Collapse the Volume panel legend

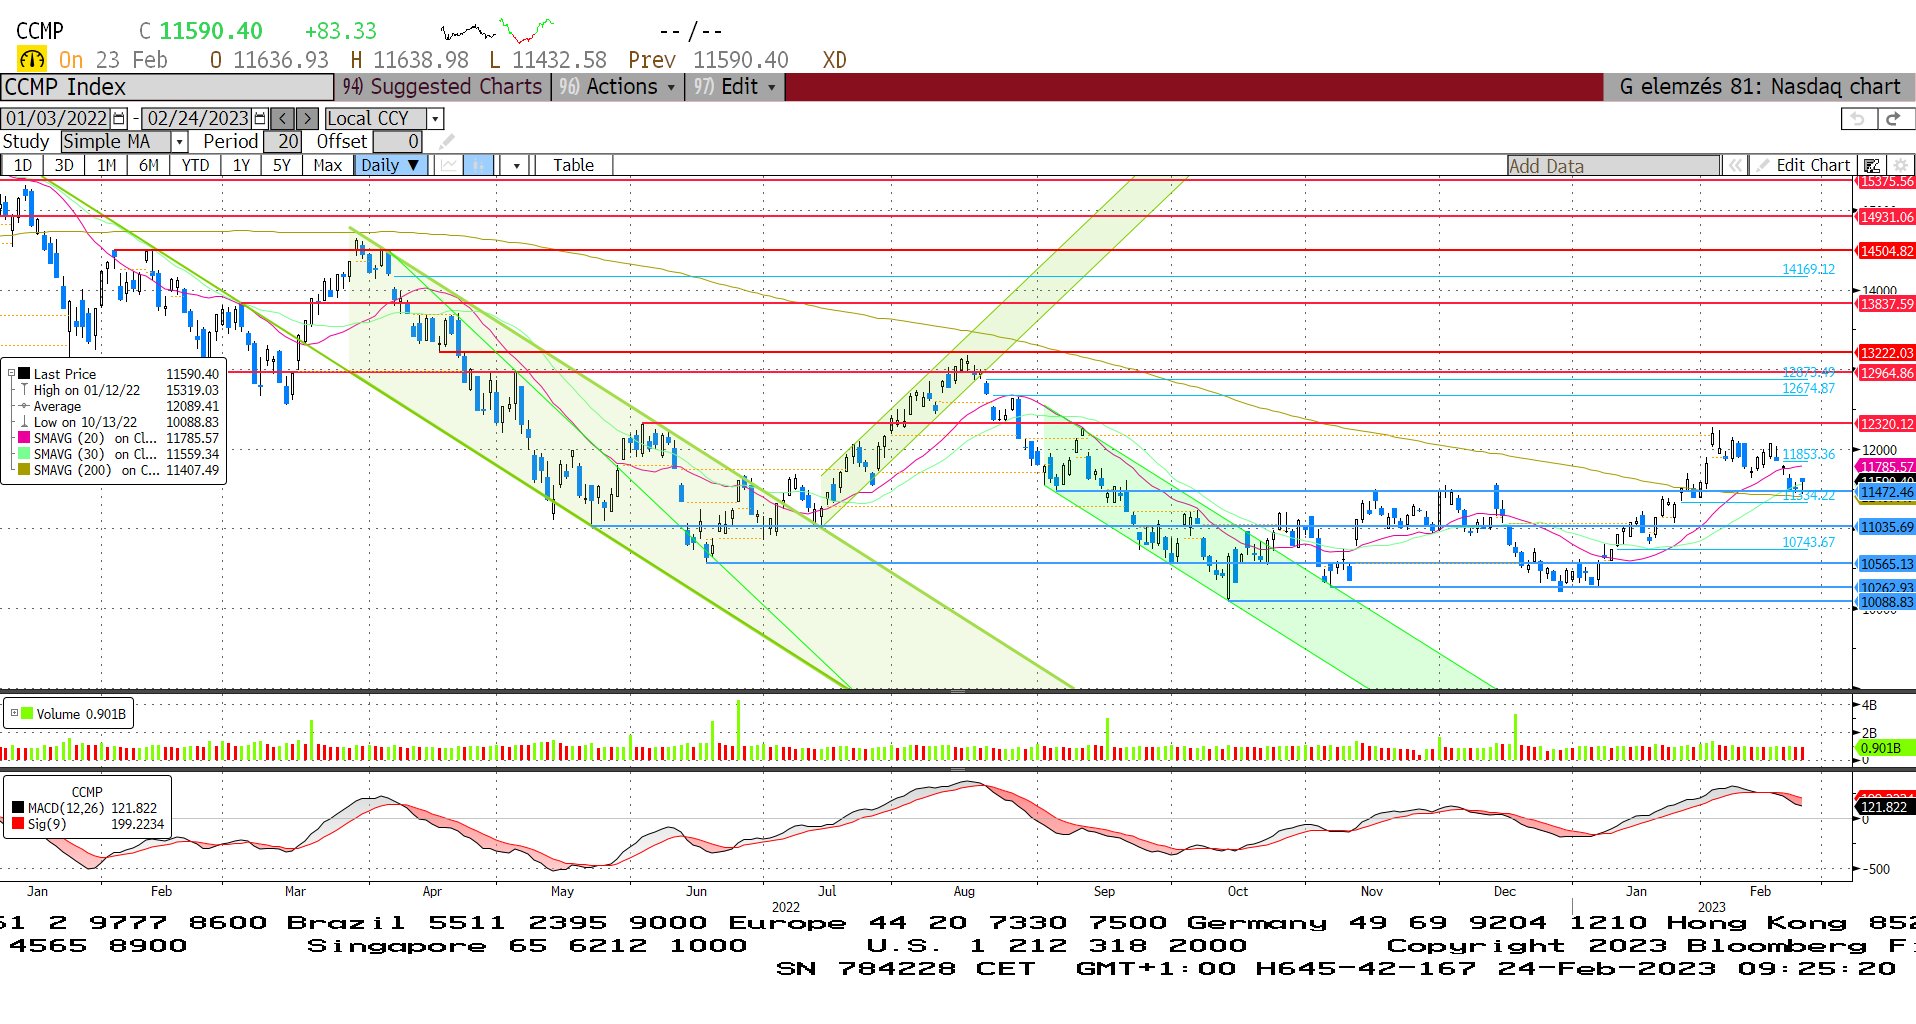coord(14,713)
